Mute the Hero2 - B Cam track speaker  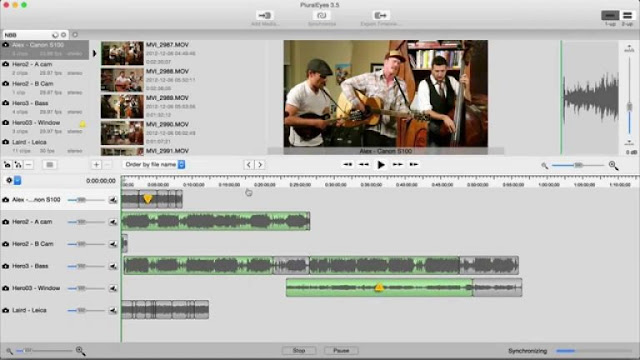click(113, 244)
